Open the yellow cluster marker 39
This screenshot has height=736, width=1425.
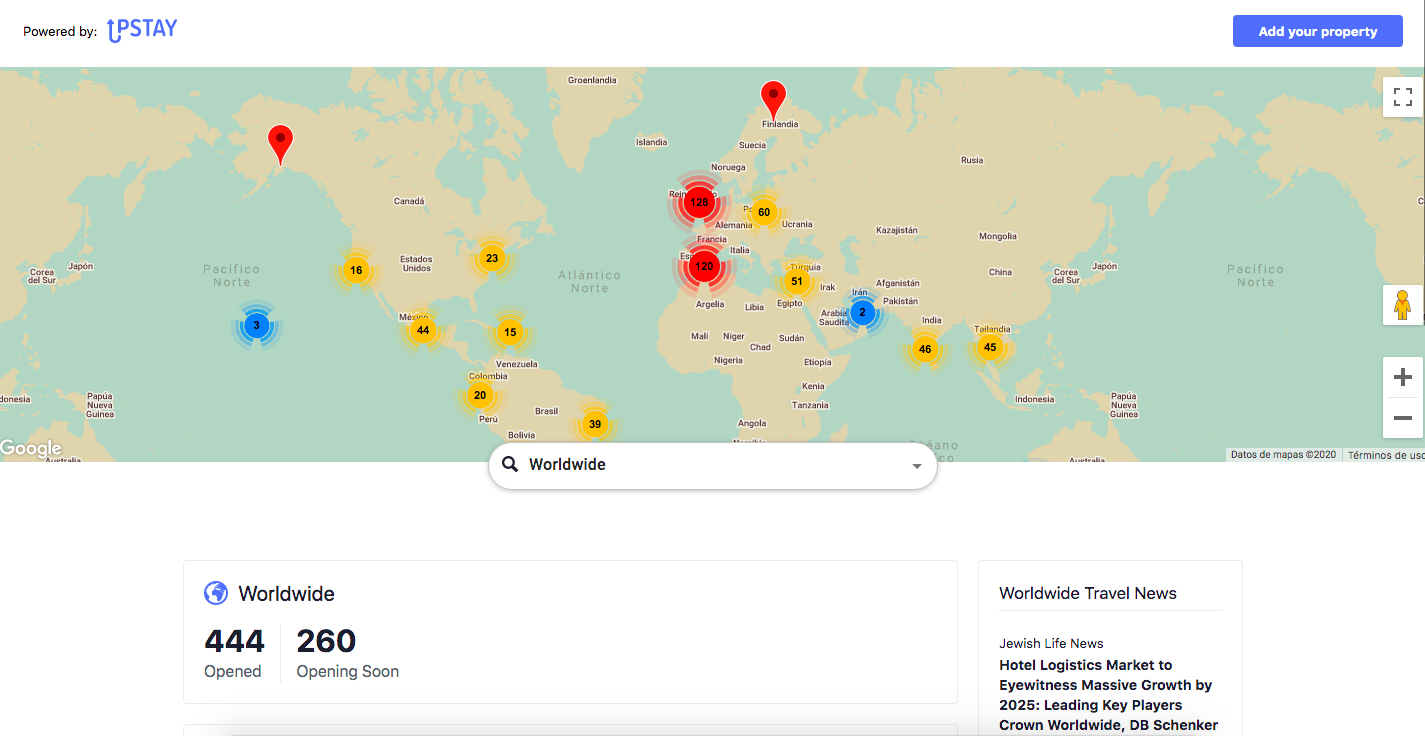[595, 424]
